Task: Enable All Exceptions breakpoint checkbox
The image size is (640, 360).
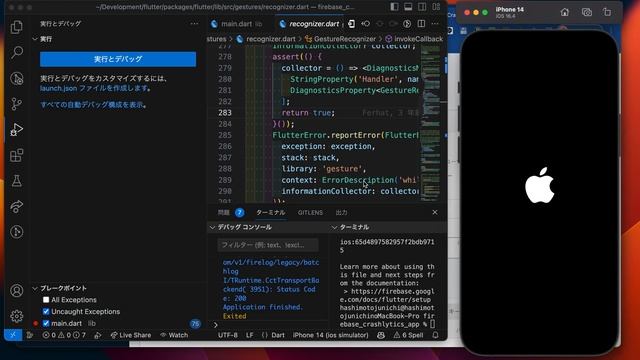Action: (46, 300)
